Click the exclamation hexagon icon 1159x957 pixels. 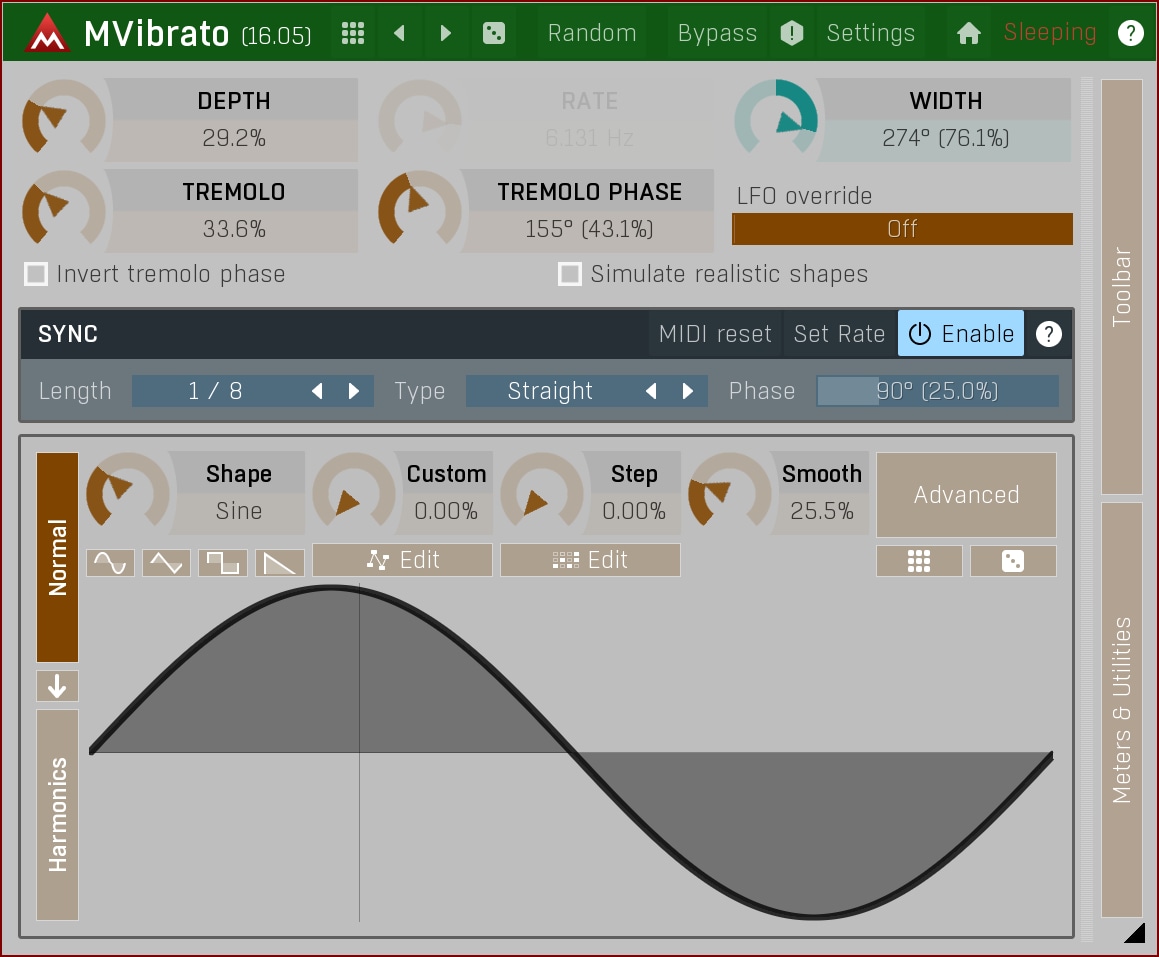point(792,33)
